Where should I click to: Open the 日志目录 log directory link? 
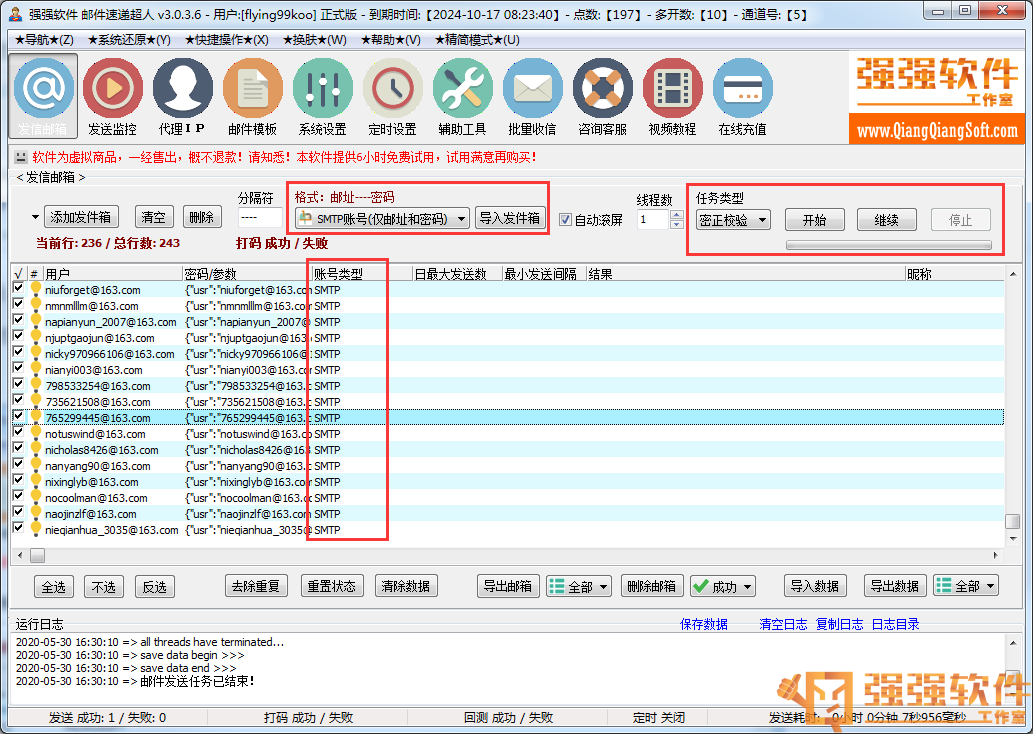pyautogui.click(x=895, y=624)
